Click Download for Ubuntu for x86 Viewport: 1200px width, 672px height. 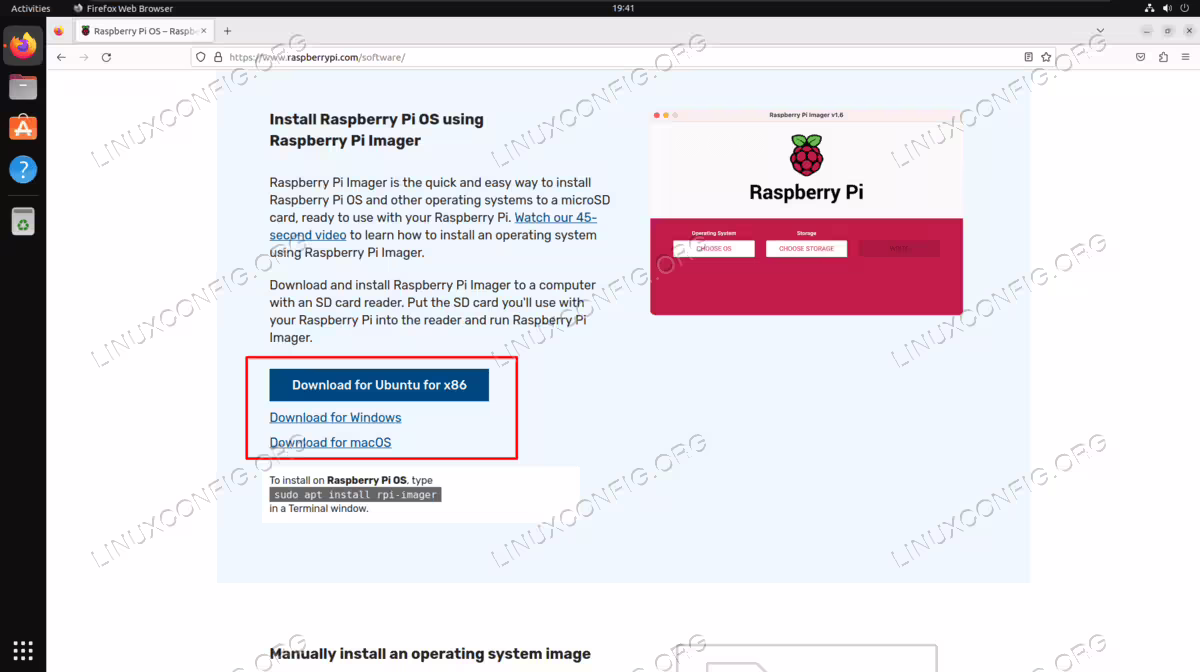(379, 385)
